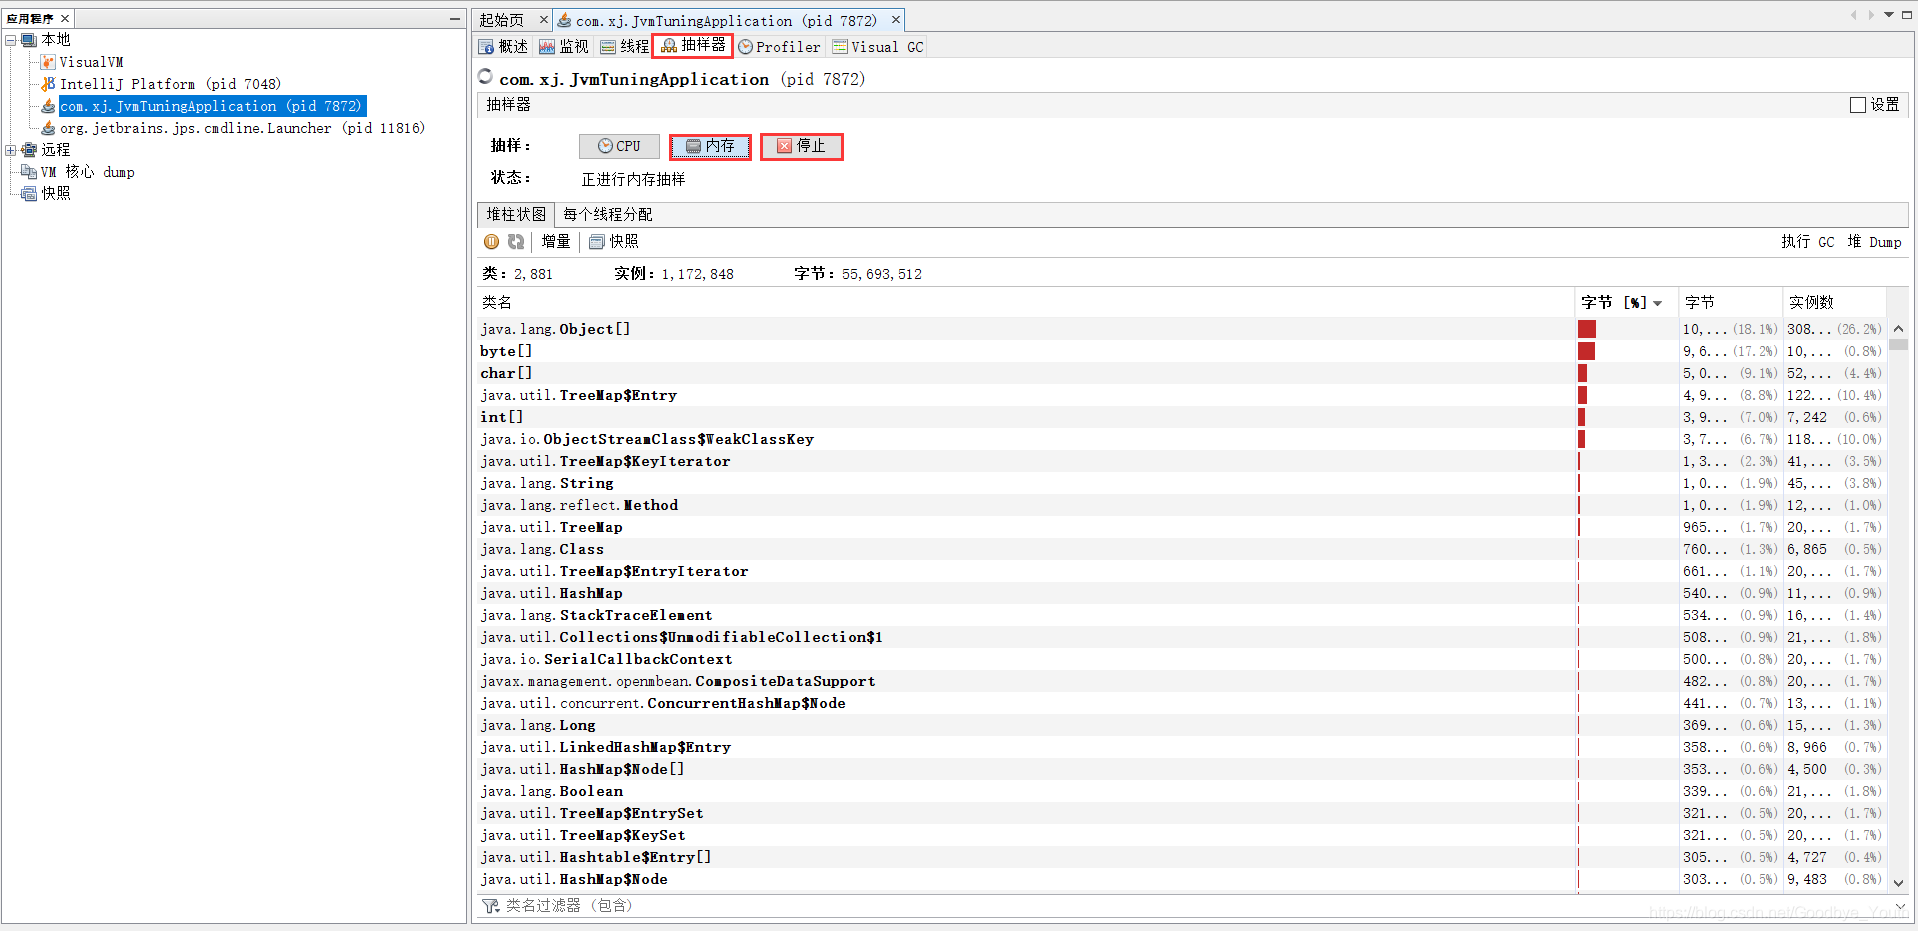Click the class name filter funnel icon
This screenshot has height=931, width=1918.
click(491, 906)
